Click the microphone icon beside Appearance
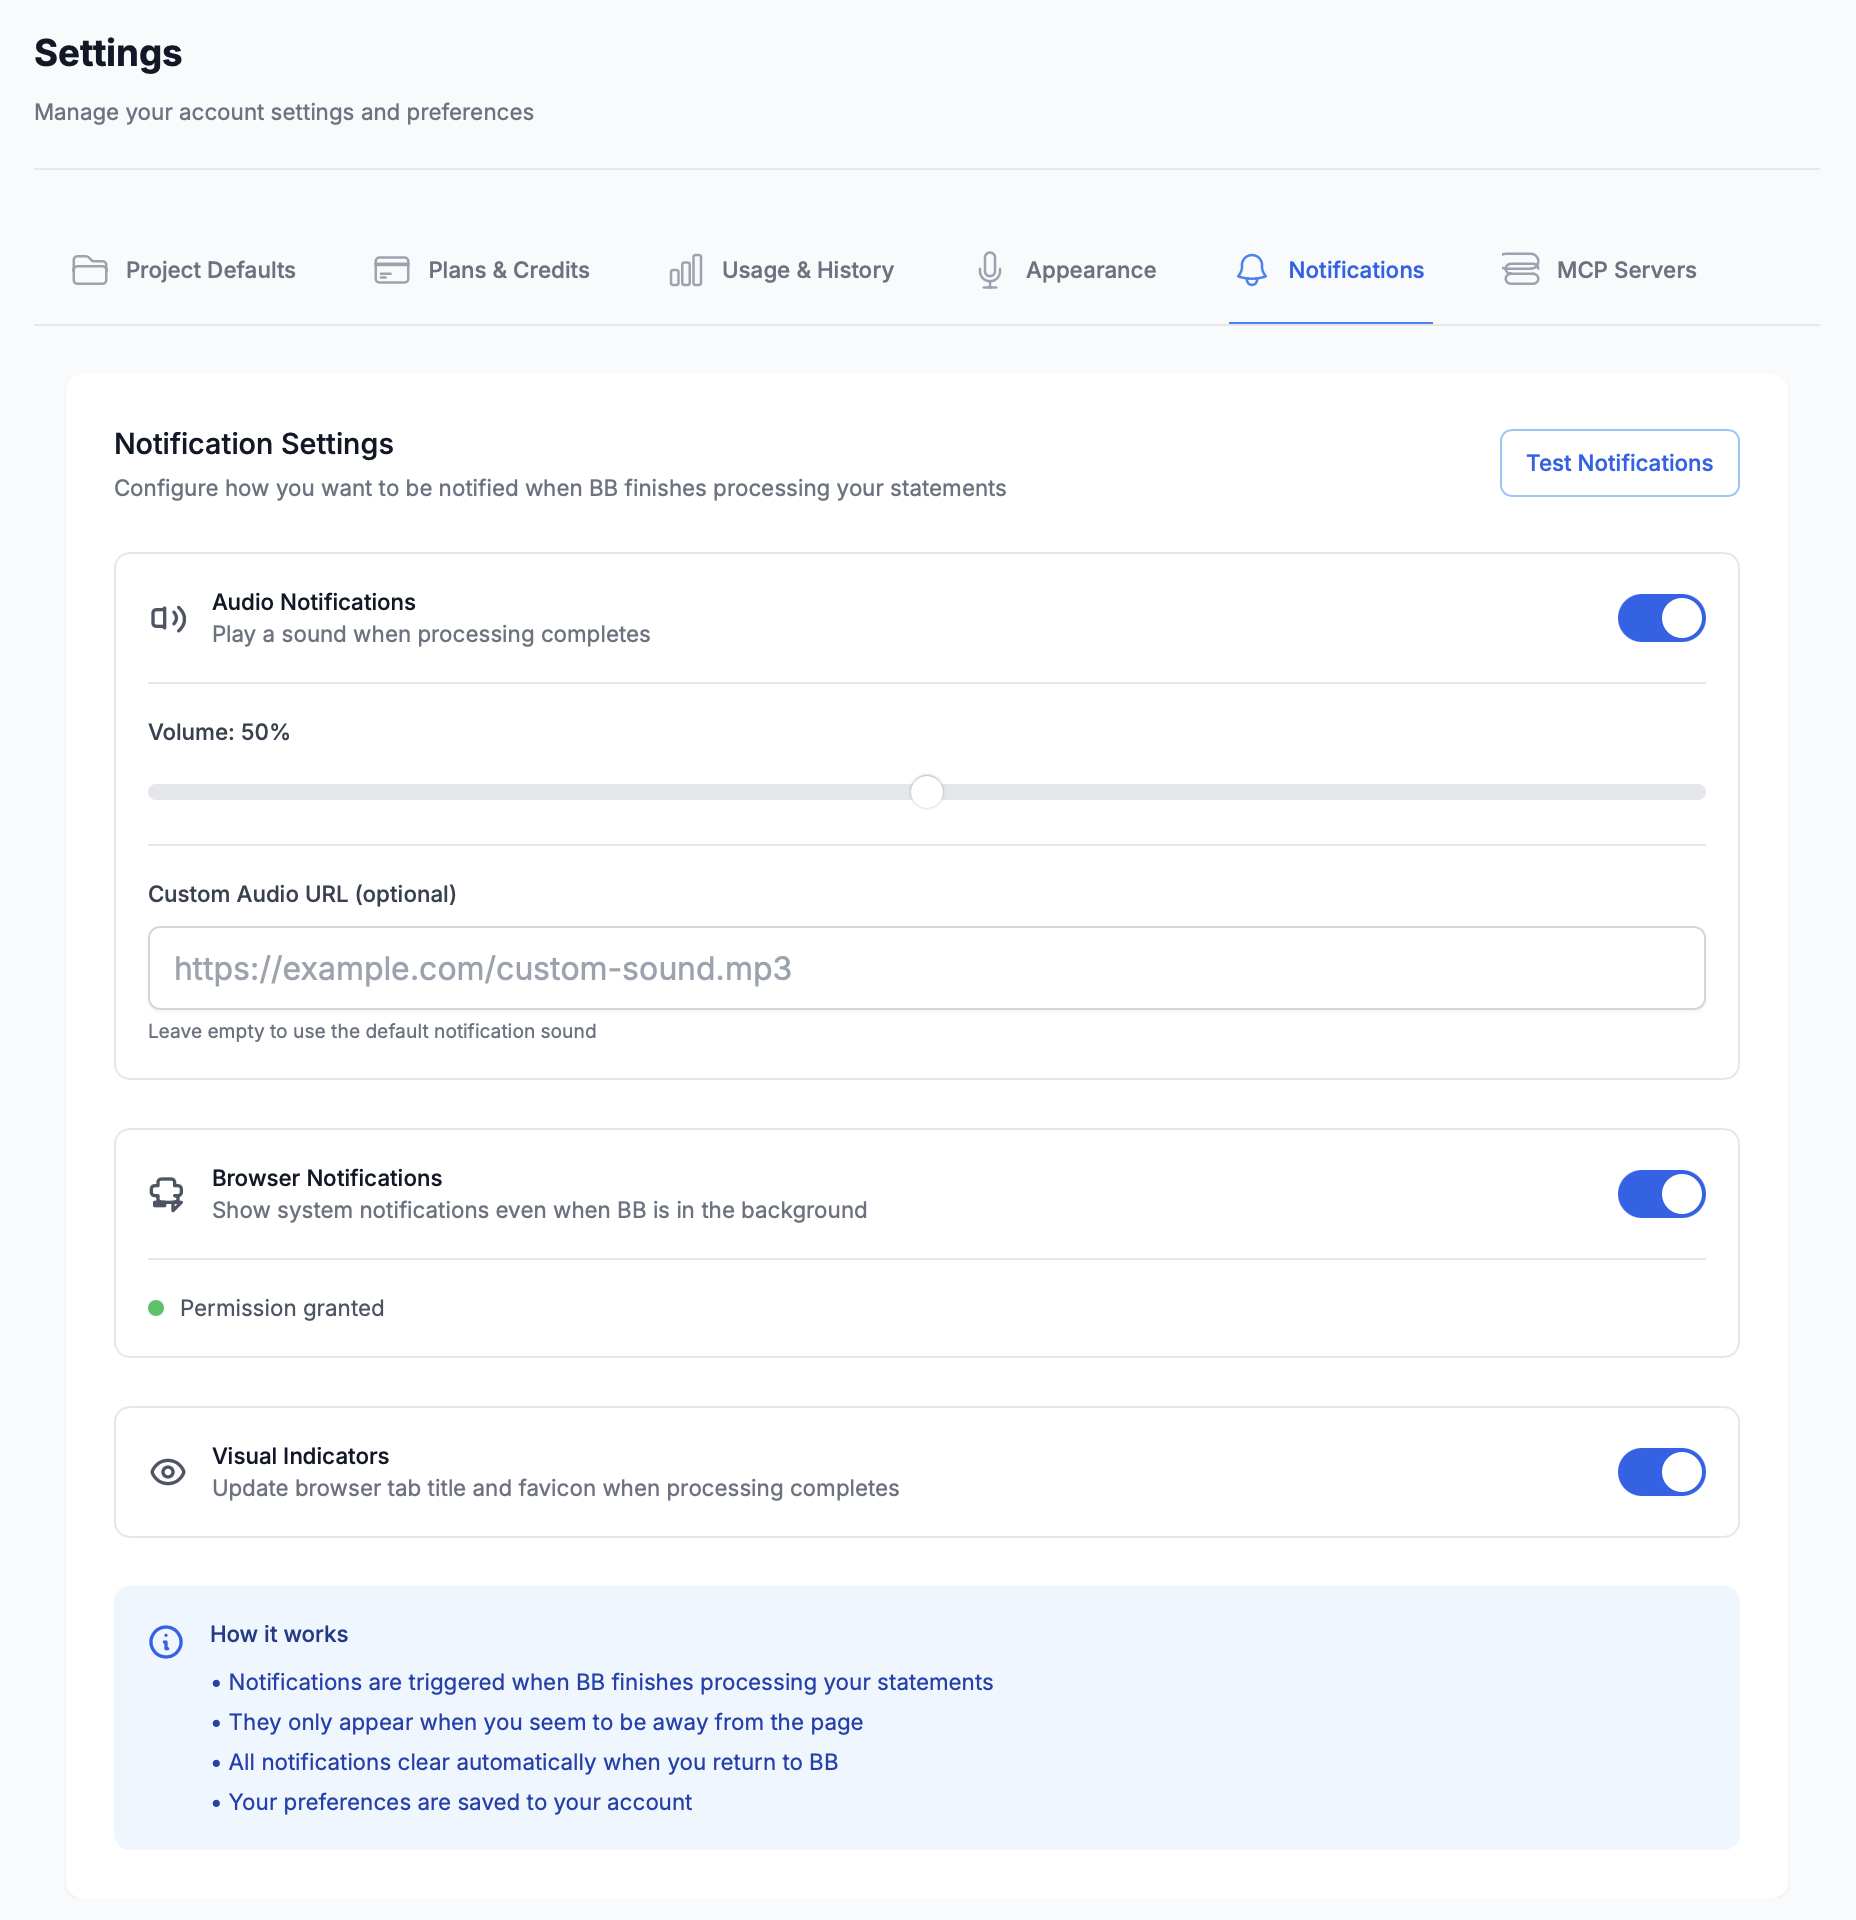 pyautogui.click(x=990, y=270)
